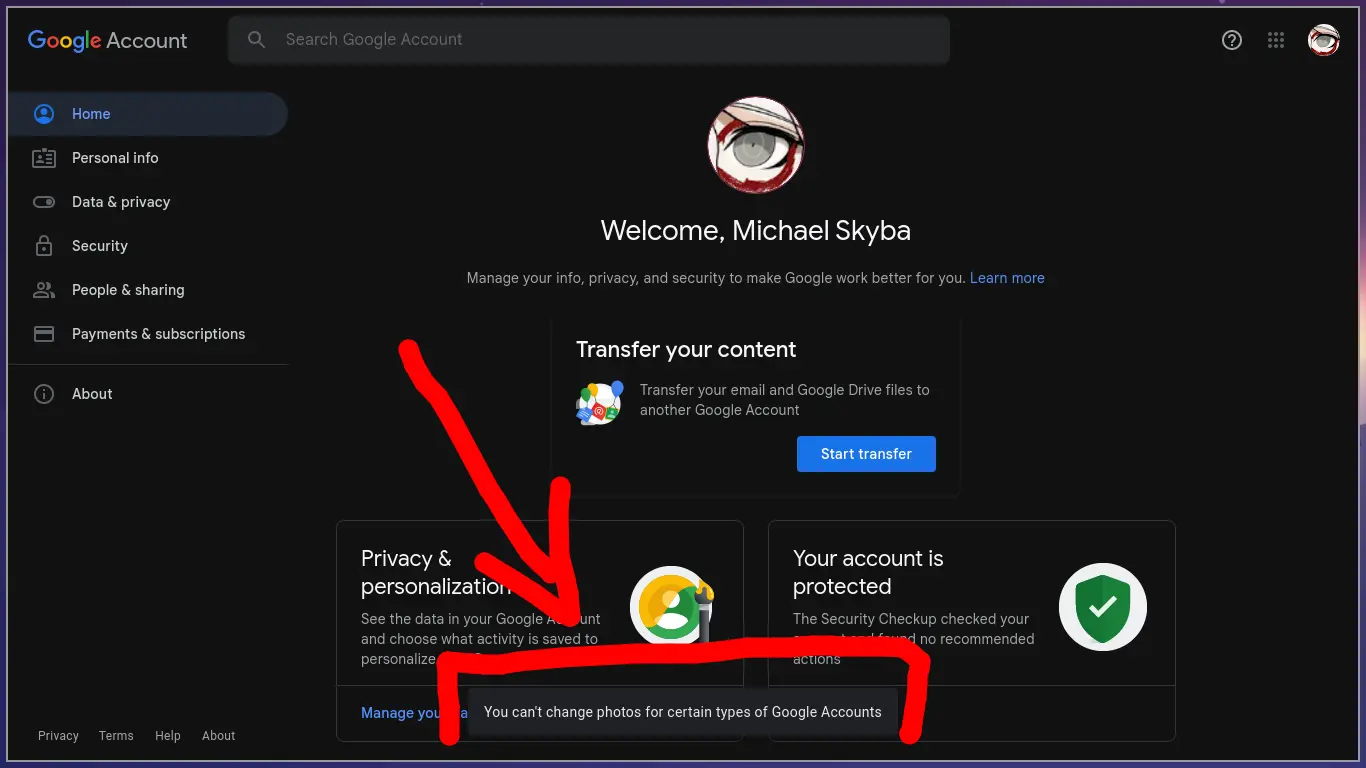Click the Privacy & personalization illustration
Screen dimensions: 1366x768
click(x=672, y=608)
